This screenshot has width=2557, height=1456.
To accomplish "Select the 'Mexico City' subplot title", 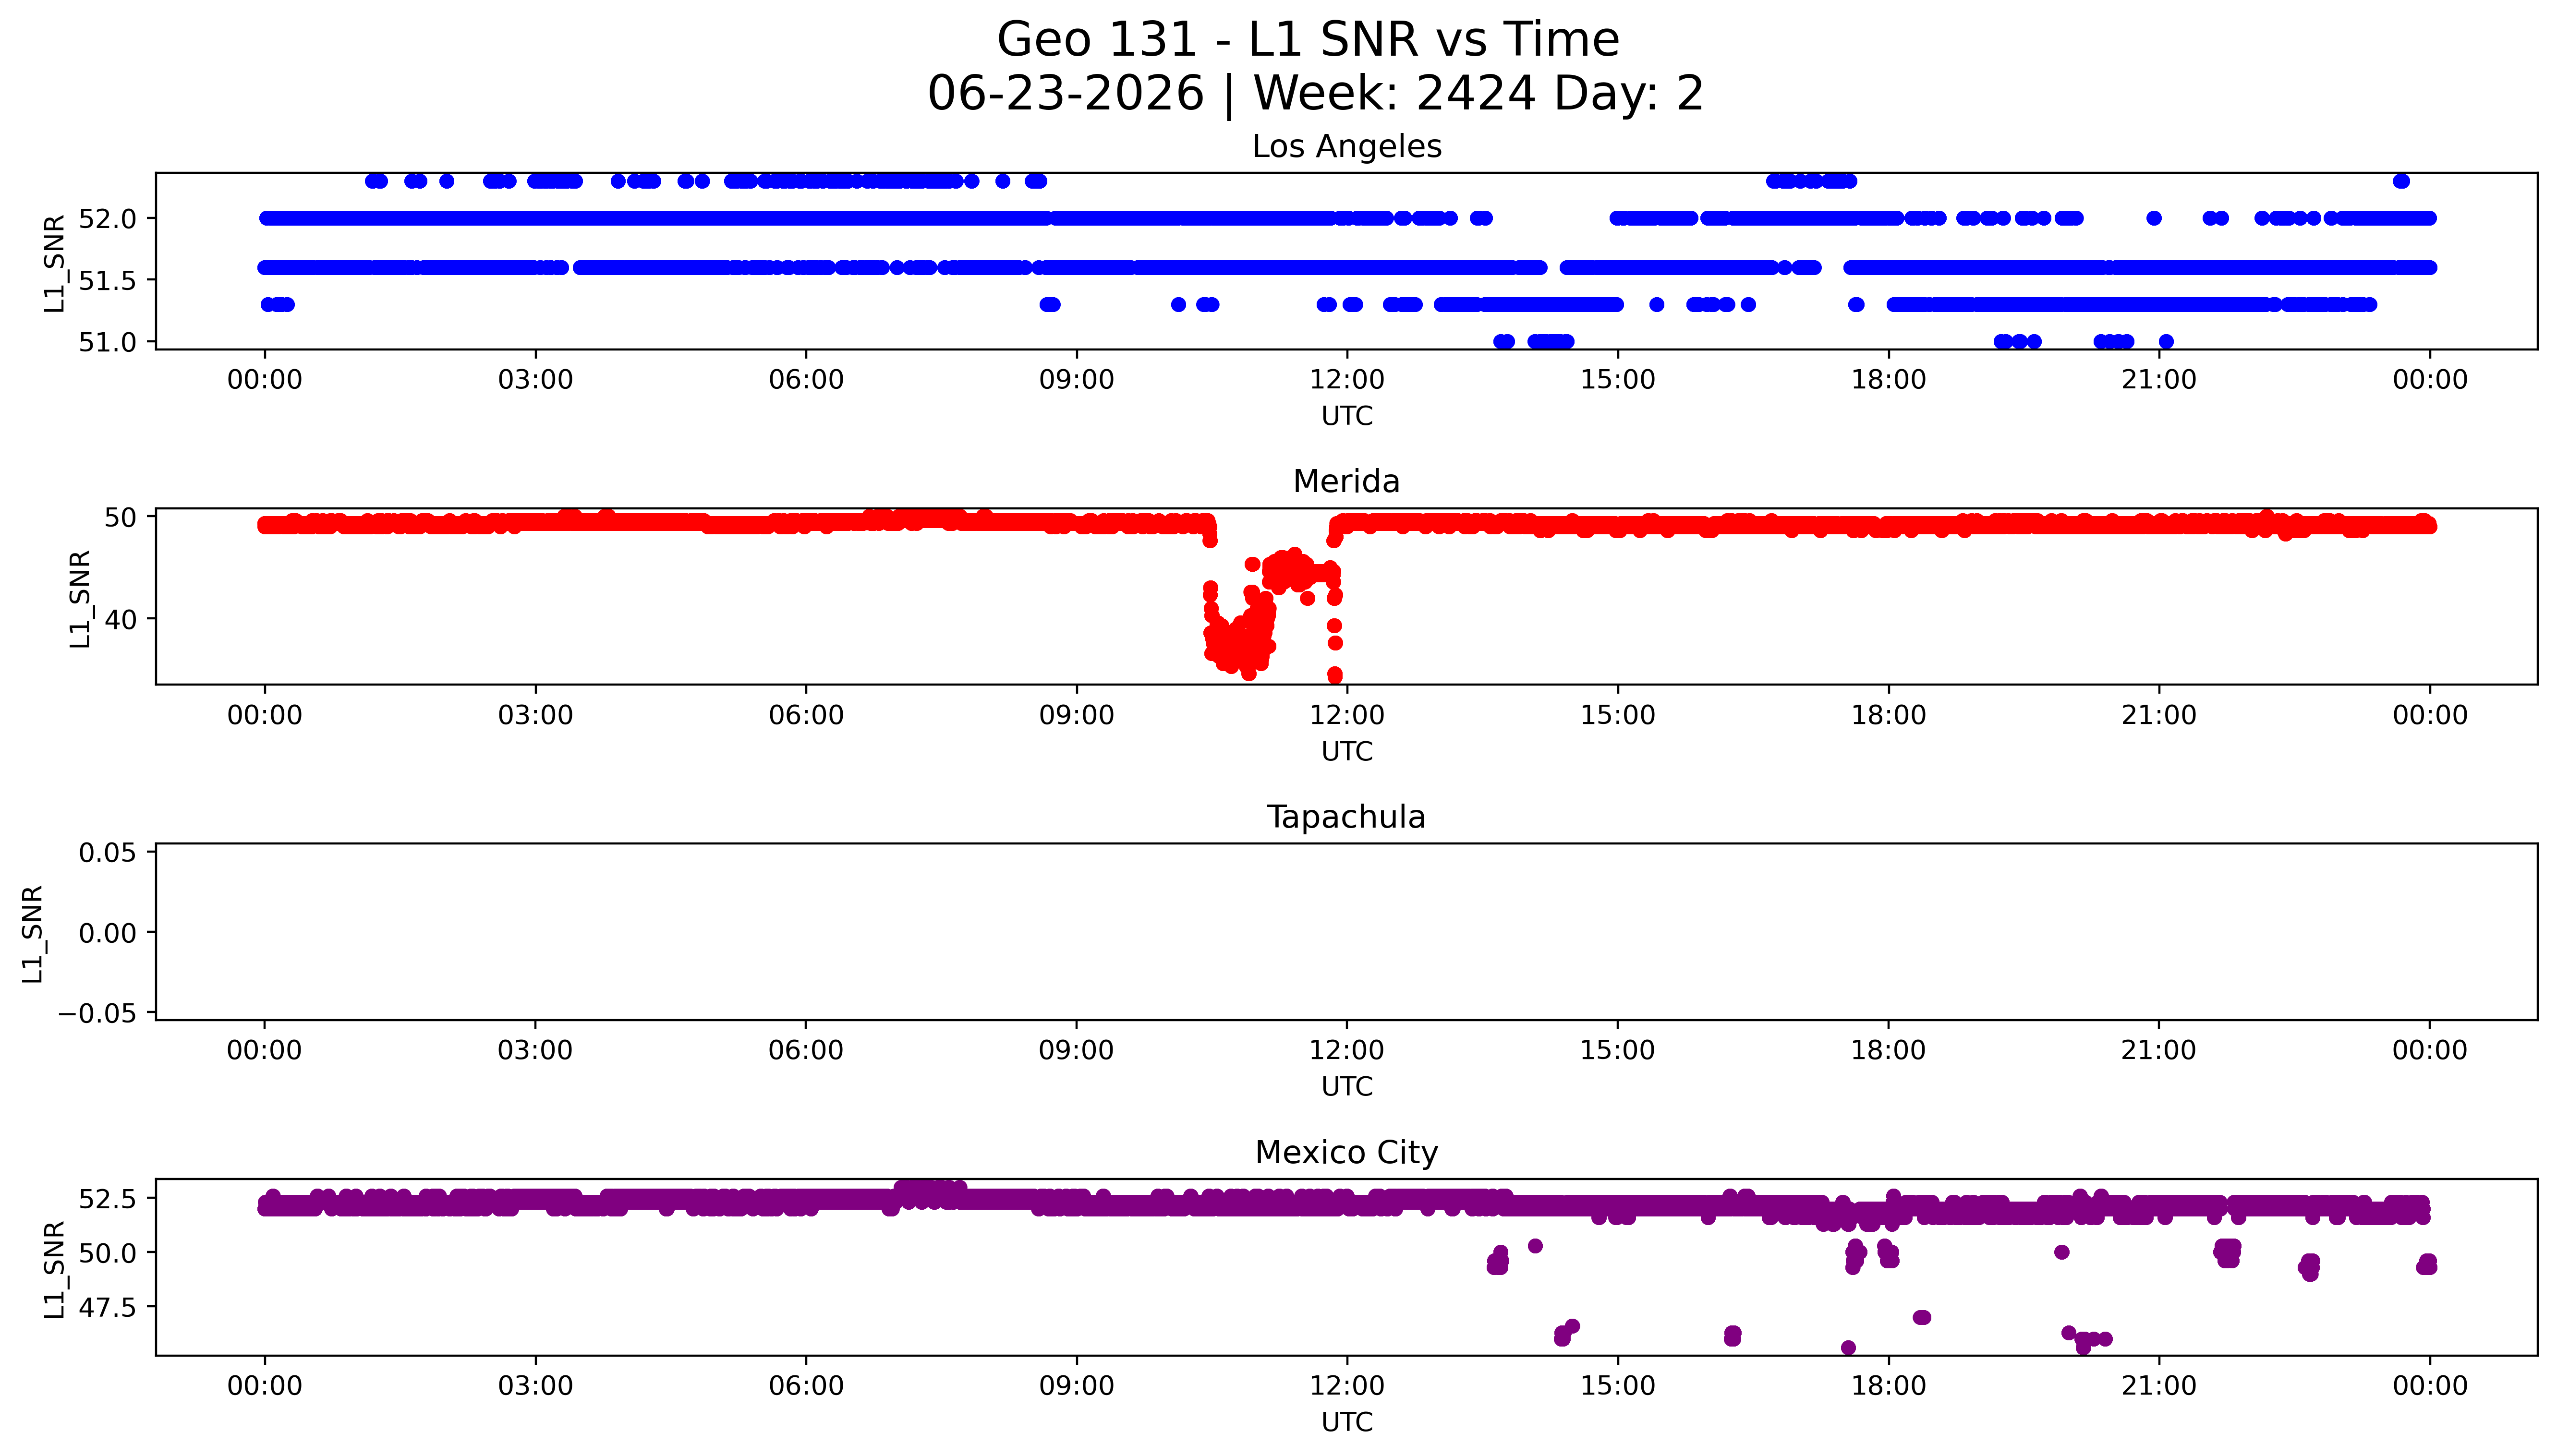I will 1346,1153.
